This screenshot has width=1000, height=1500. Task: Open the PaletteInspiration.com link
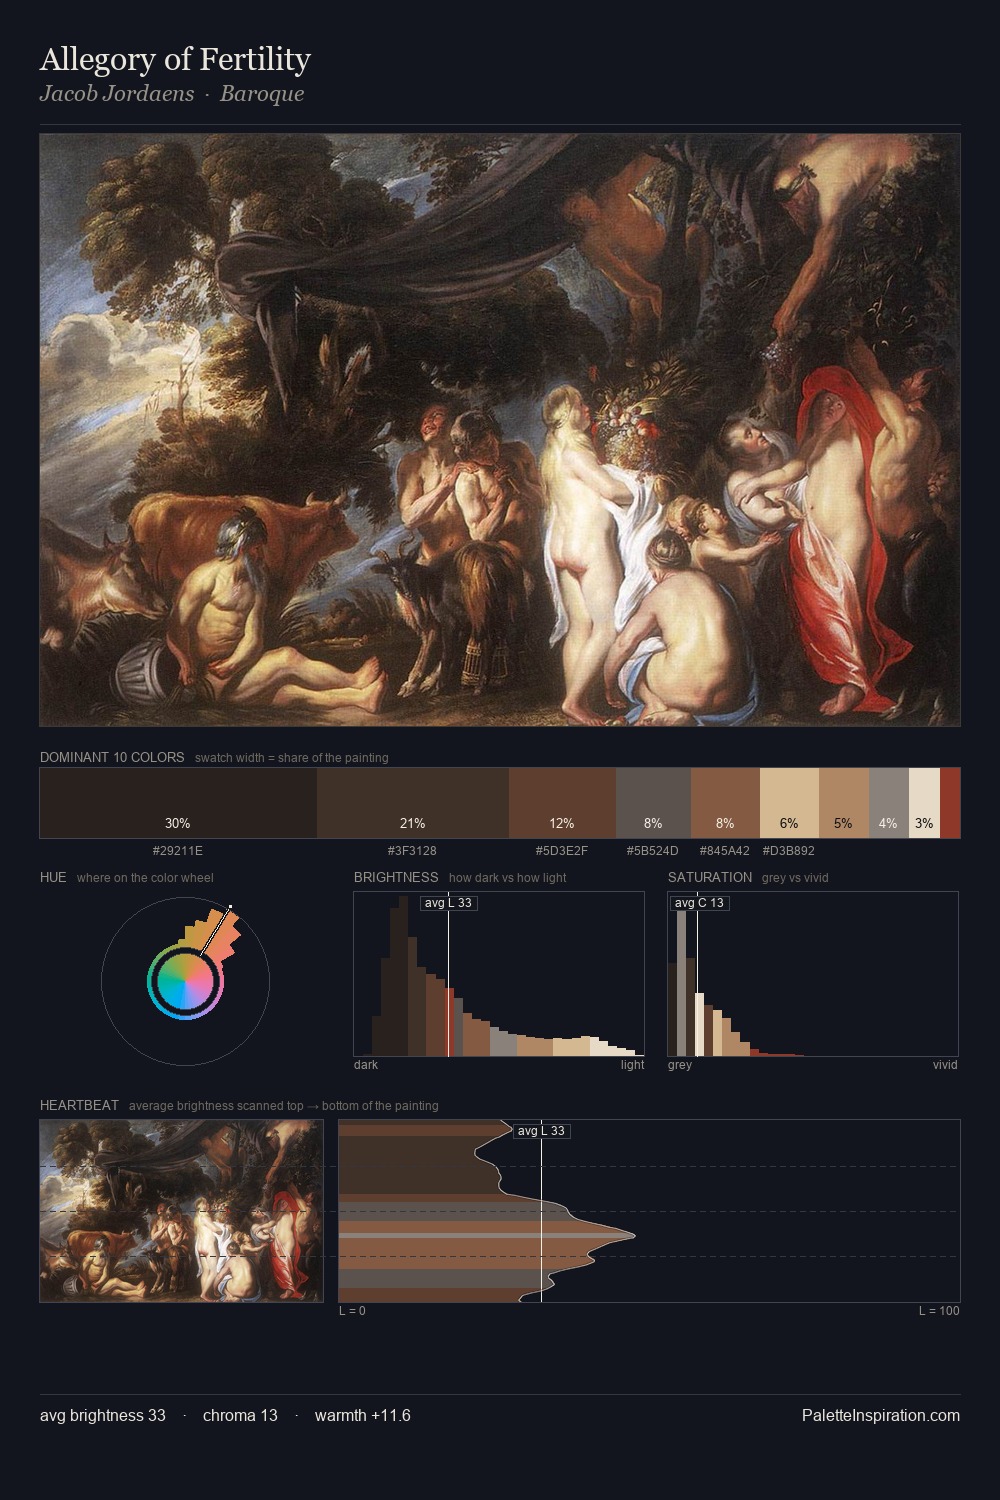881,1415
